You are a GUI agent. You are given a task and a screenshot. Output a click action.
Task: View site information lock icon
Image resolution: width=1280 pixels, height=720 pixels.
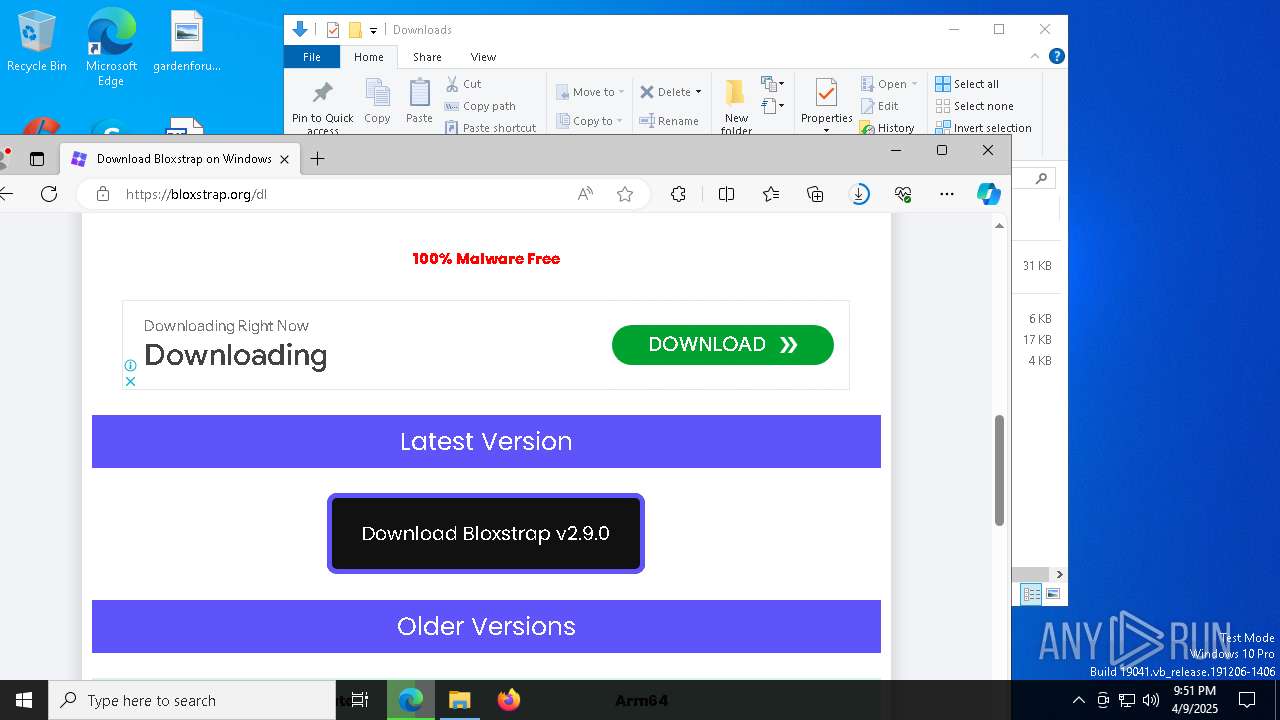click(102, 194)
